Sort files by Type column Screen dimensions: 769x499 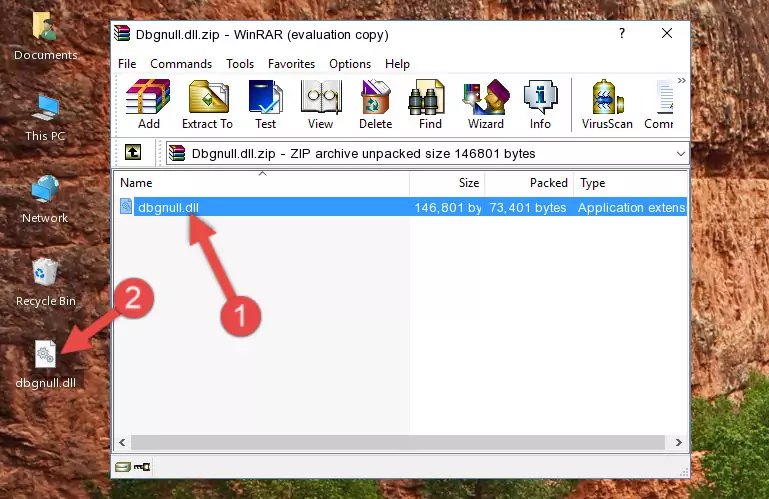coord(631,183)
